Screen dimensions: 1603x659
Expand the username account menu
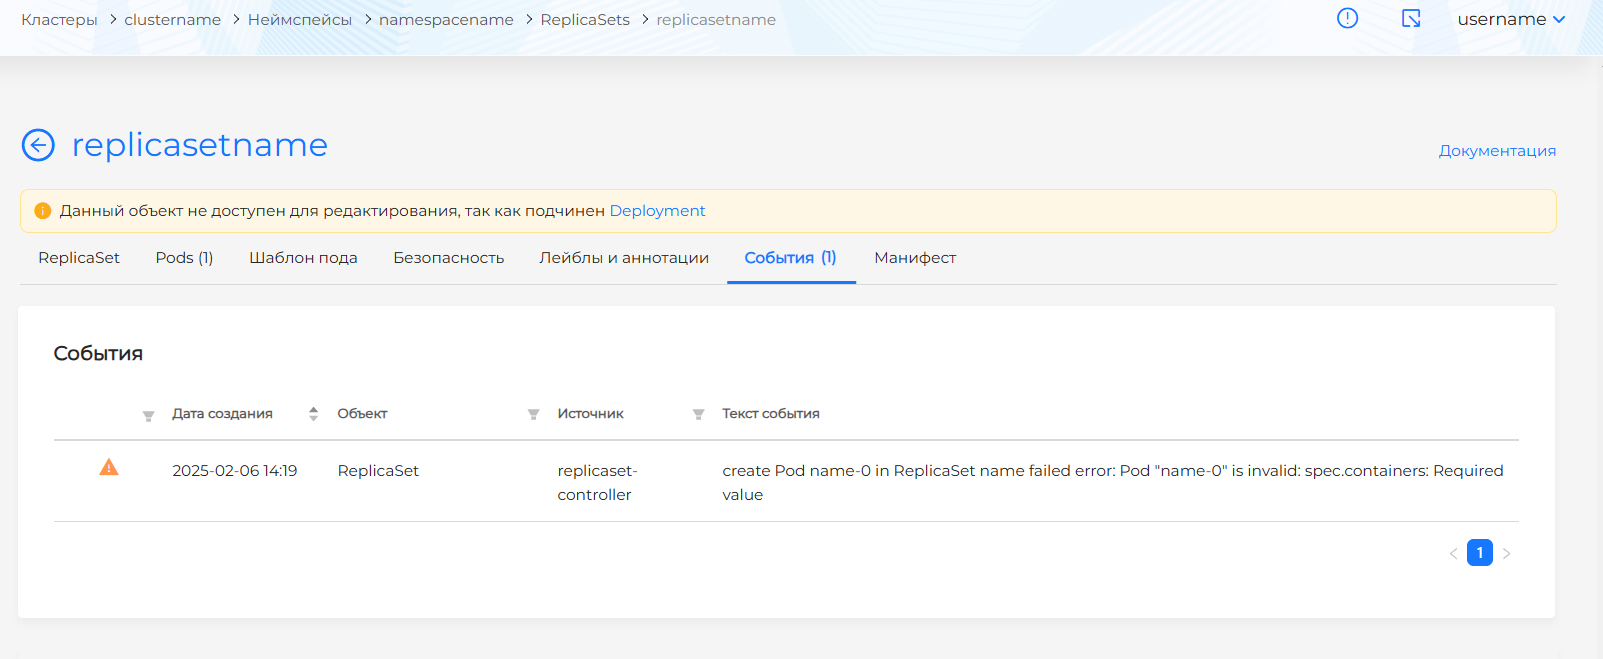1510,19
